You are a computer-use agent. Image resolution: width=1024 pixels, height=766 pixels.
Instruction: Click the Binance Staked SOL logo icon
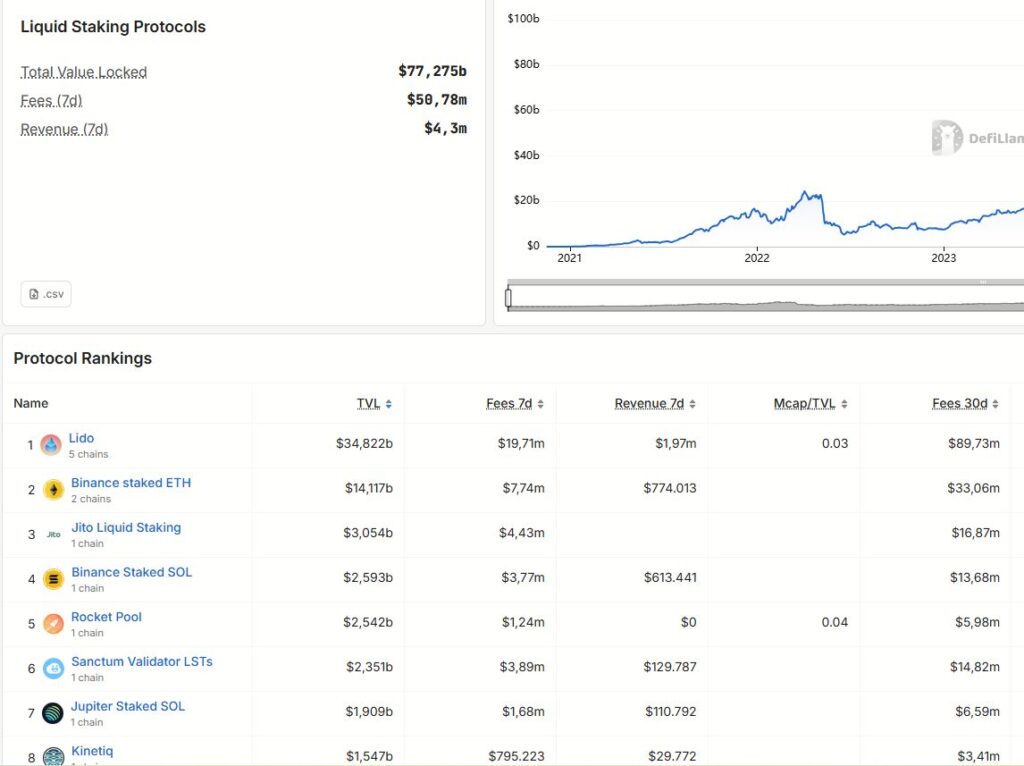click(53, 579)
